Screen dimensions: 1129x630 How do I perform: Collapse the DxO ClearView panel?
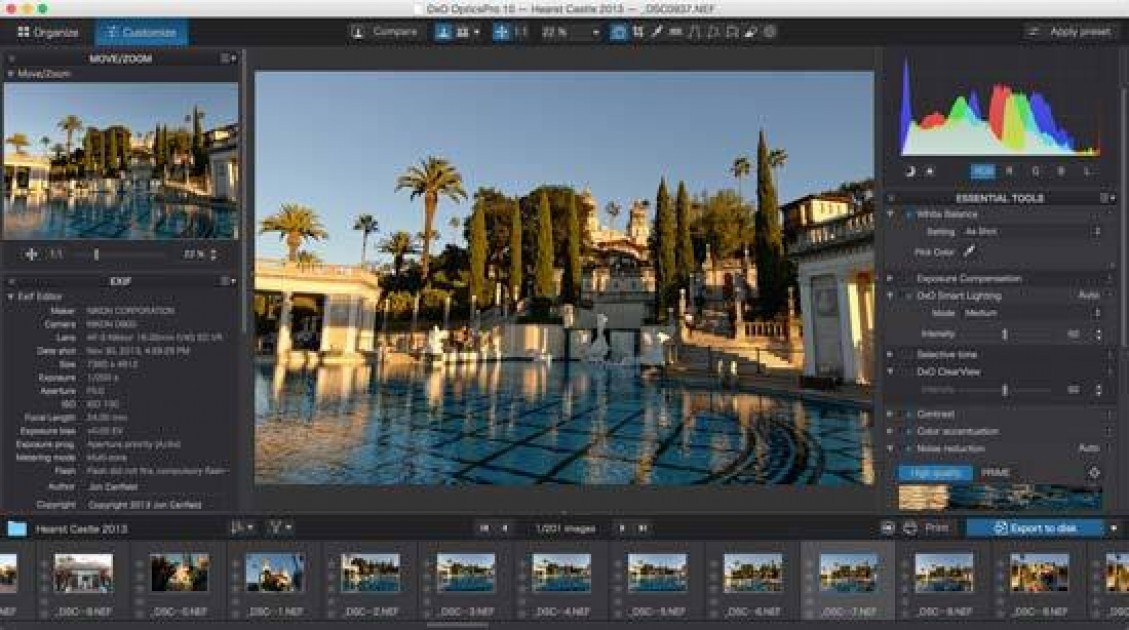pyautogui.click(x=892, y=371)
